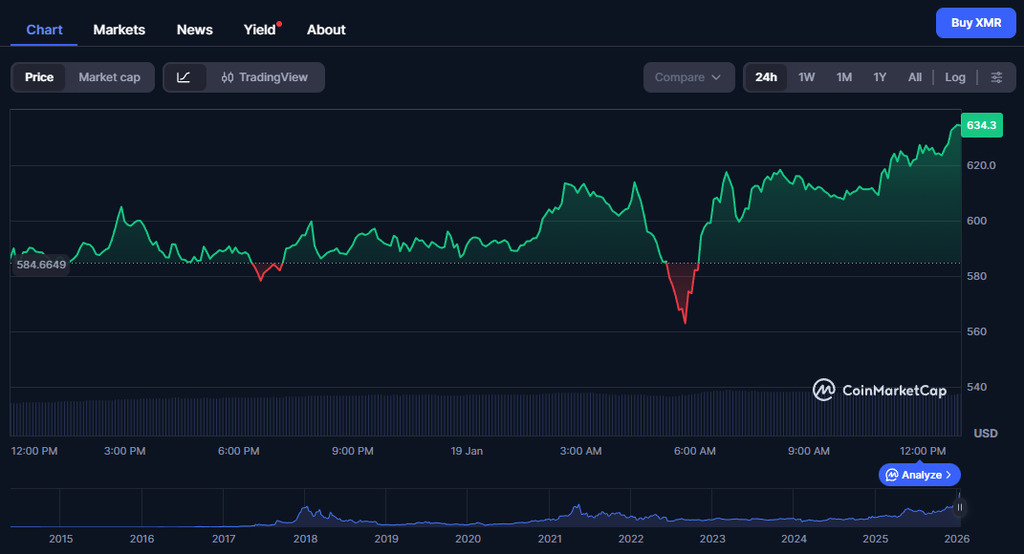Show the All time range
Viewport: 1024px width, 554px height.
(914, 77)
